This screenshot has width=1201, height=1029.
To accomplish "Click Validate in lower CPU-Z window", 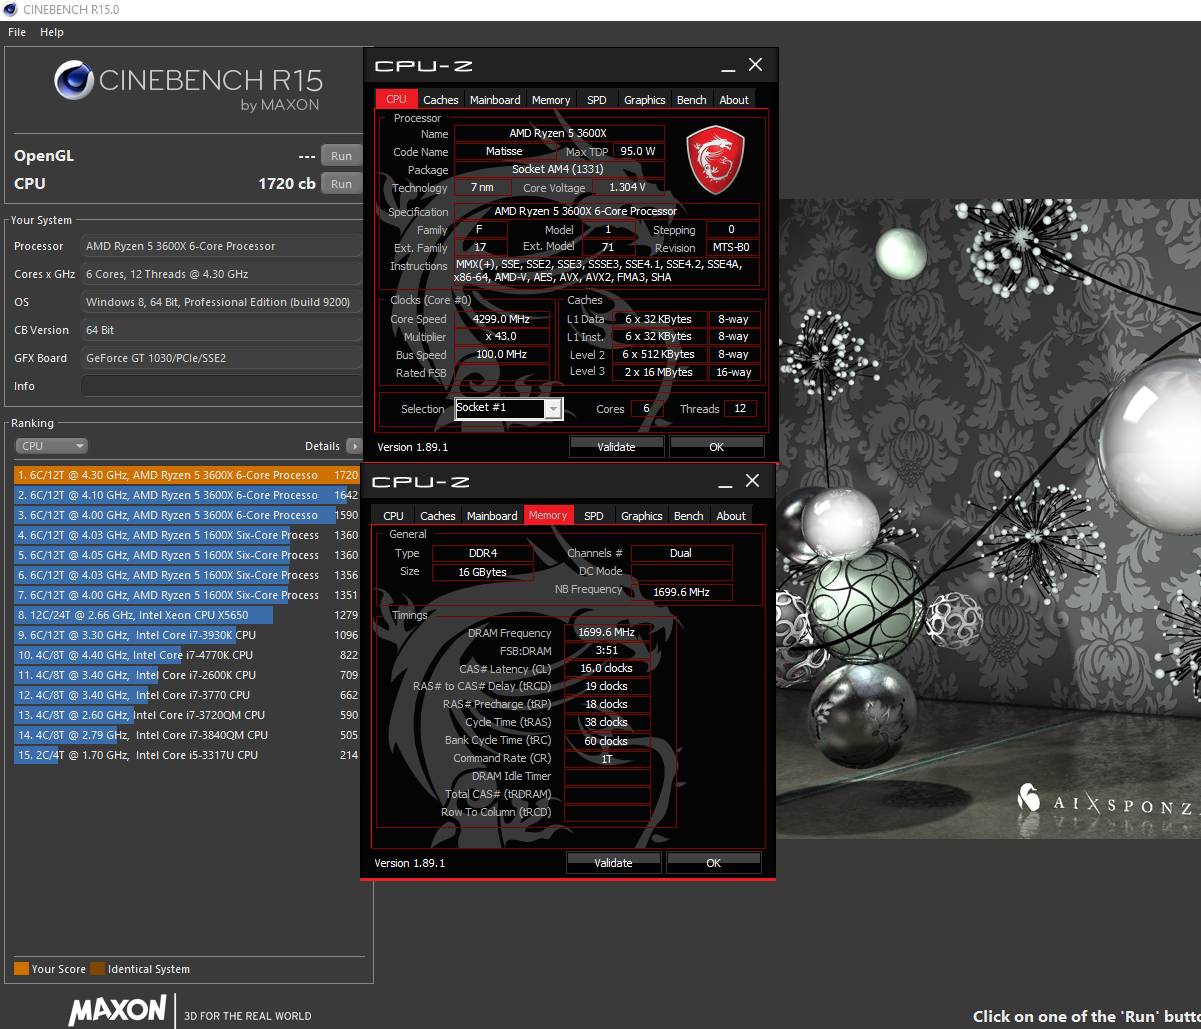I will [x=613, y=863].
